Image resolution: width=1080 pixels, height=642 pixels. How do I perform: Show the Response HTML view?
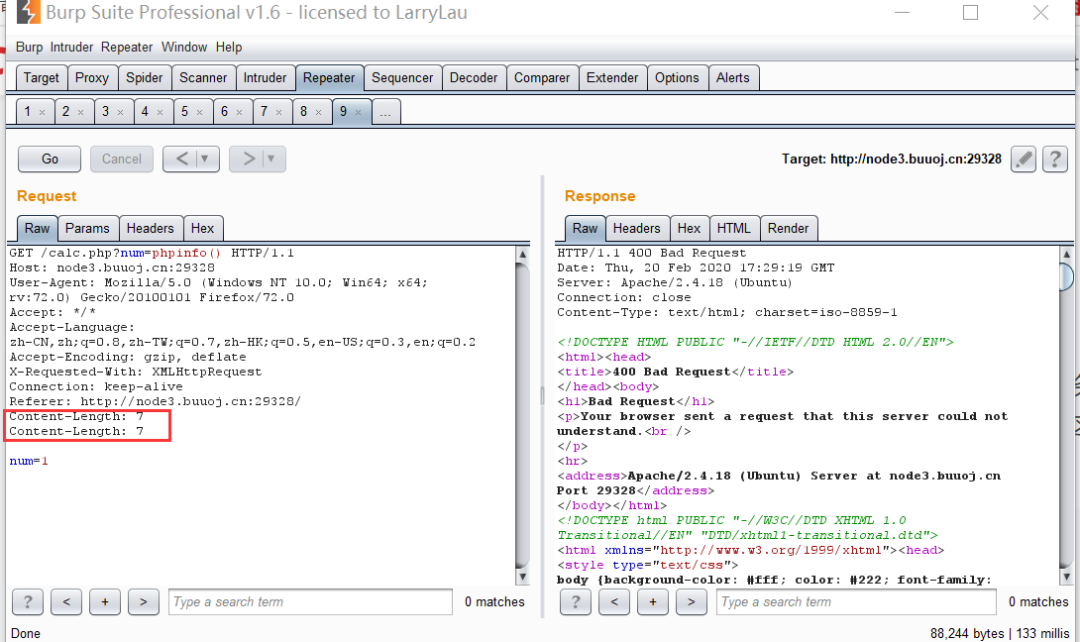click(x=734, y=228)
